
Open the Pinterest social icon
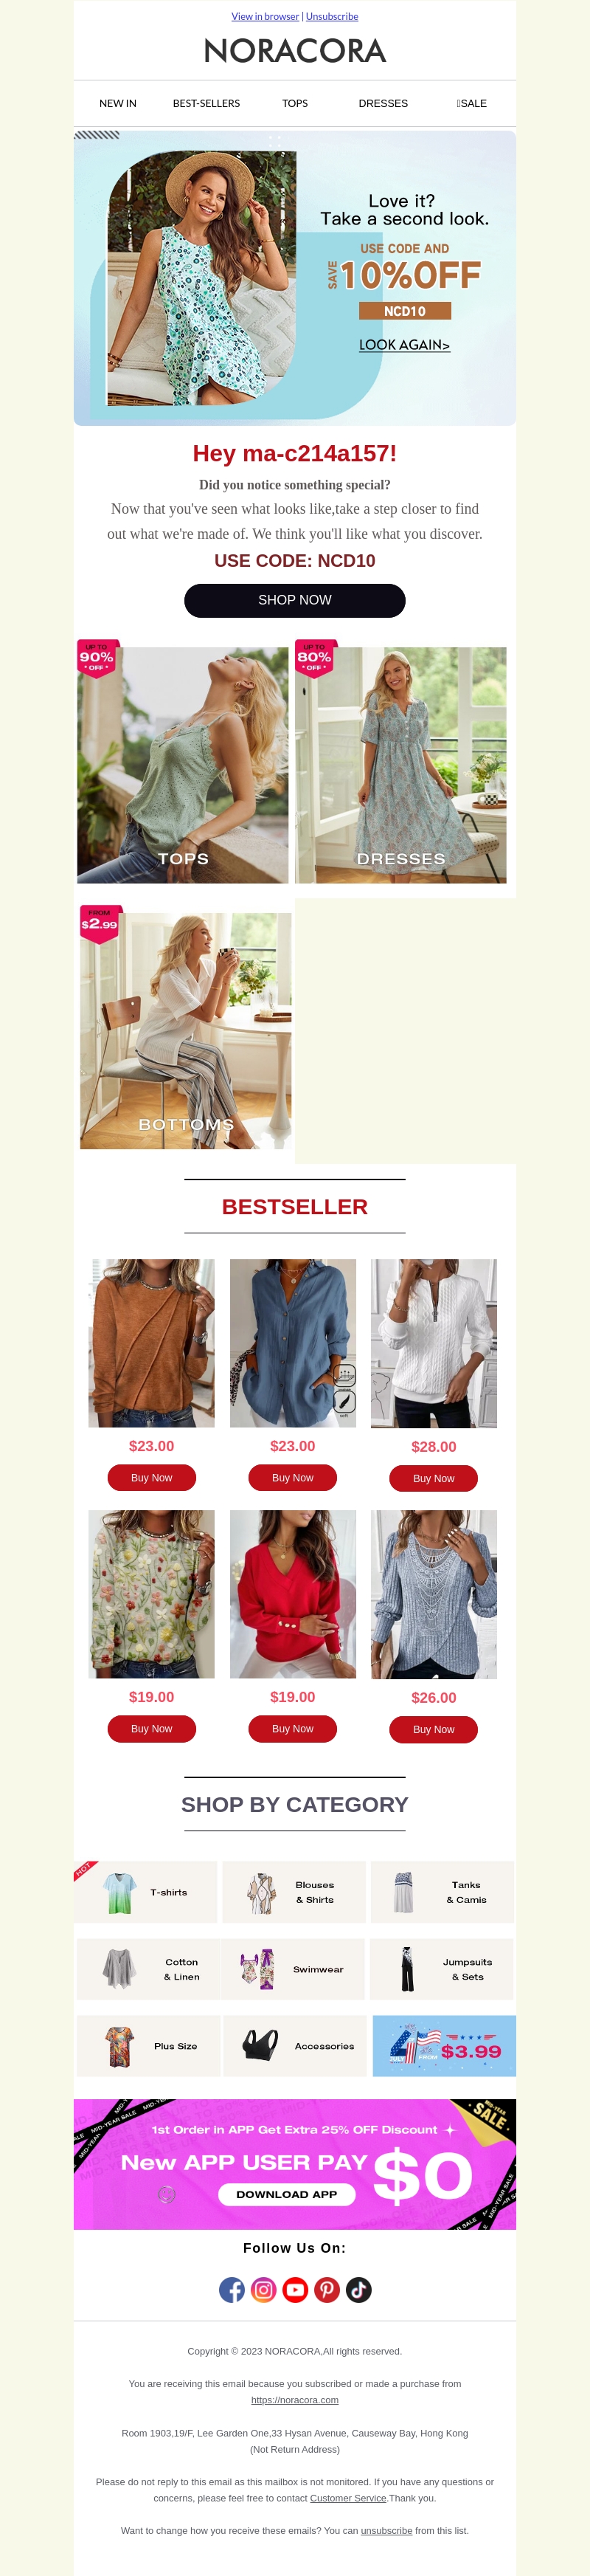click(x=327, y=2290)
